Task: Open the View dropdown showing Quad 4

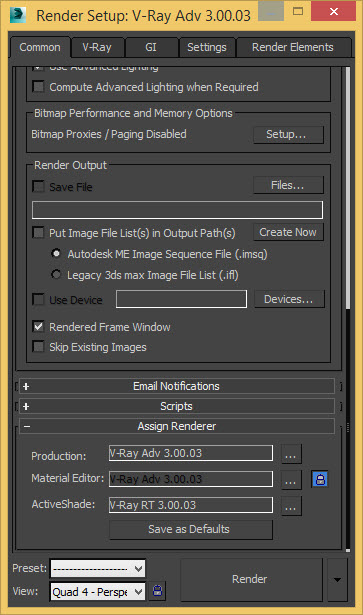Action: (x=98, y=591)
